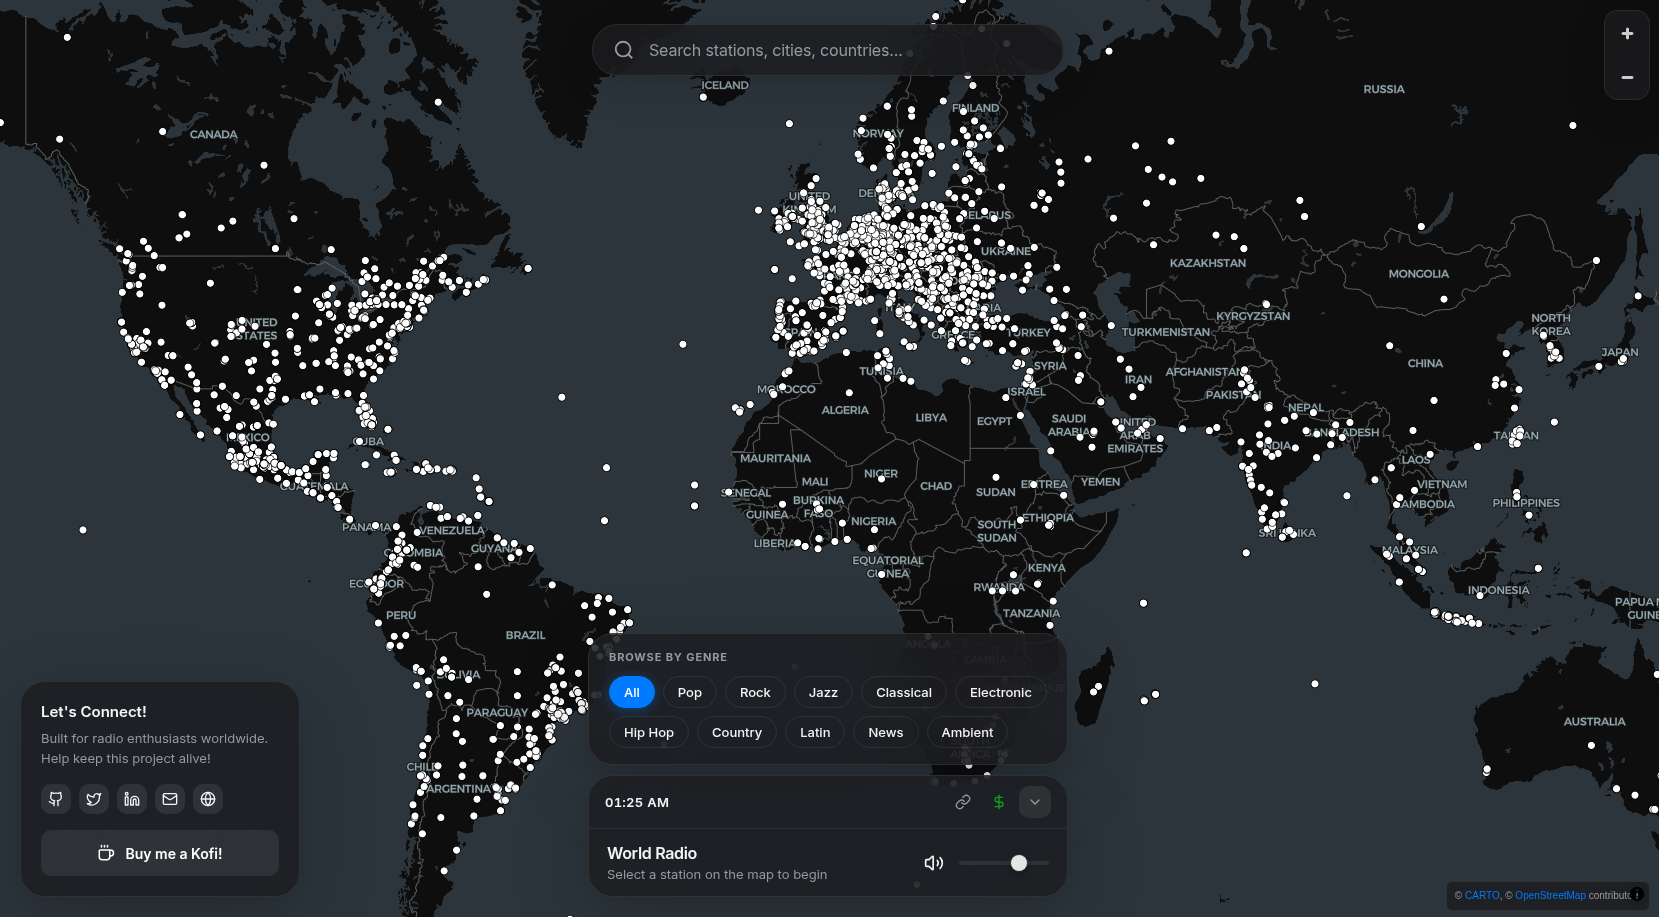The image size is (1659, 917).
Task: Visit the LinkedIn icon
Action: tap(131, 799)
